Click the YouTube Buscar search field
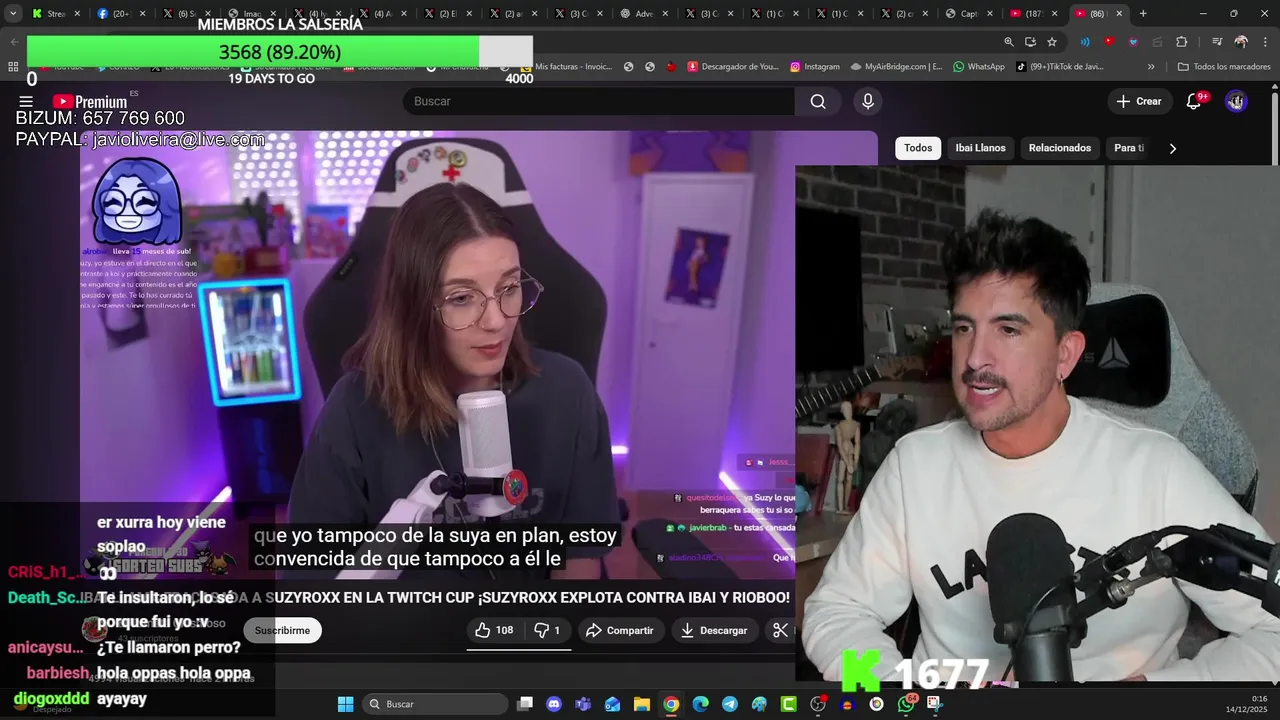The height and width of the screenshot is (720, 1280). point(599,101)
